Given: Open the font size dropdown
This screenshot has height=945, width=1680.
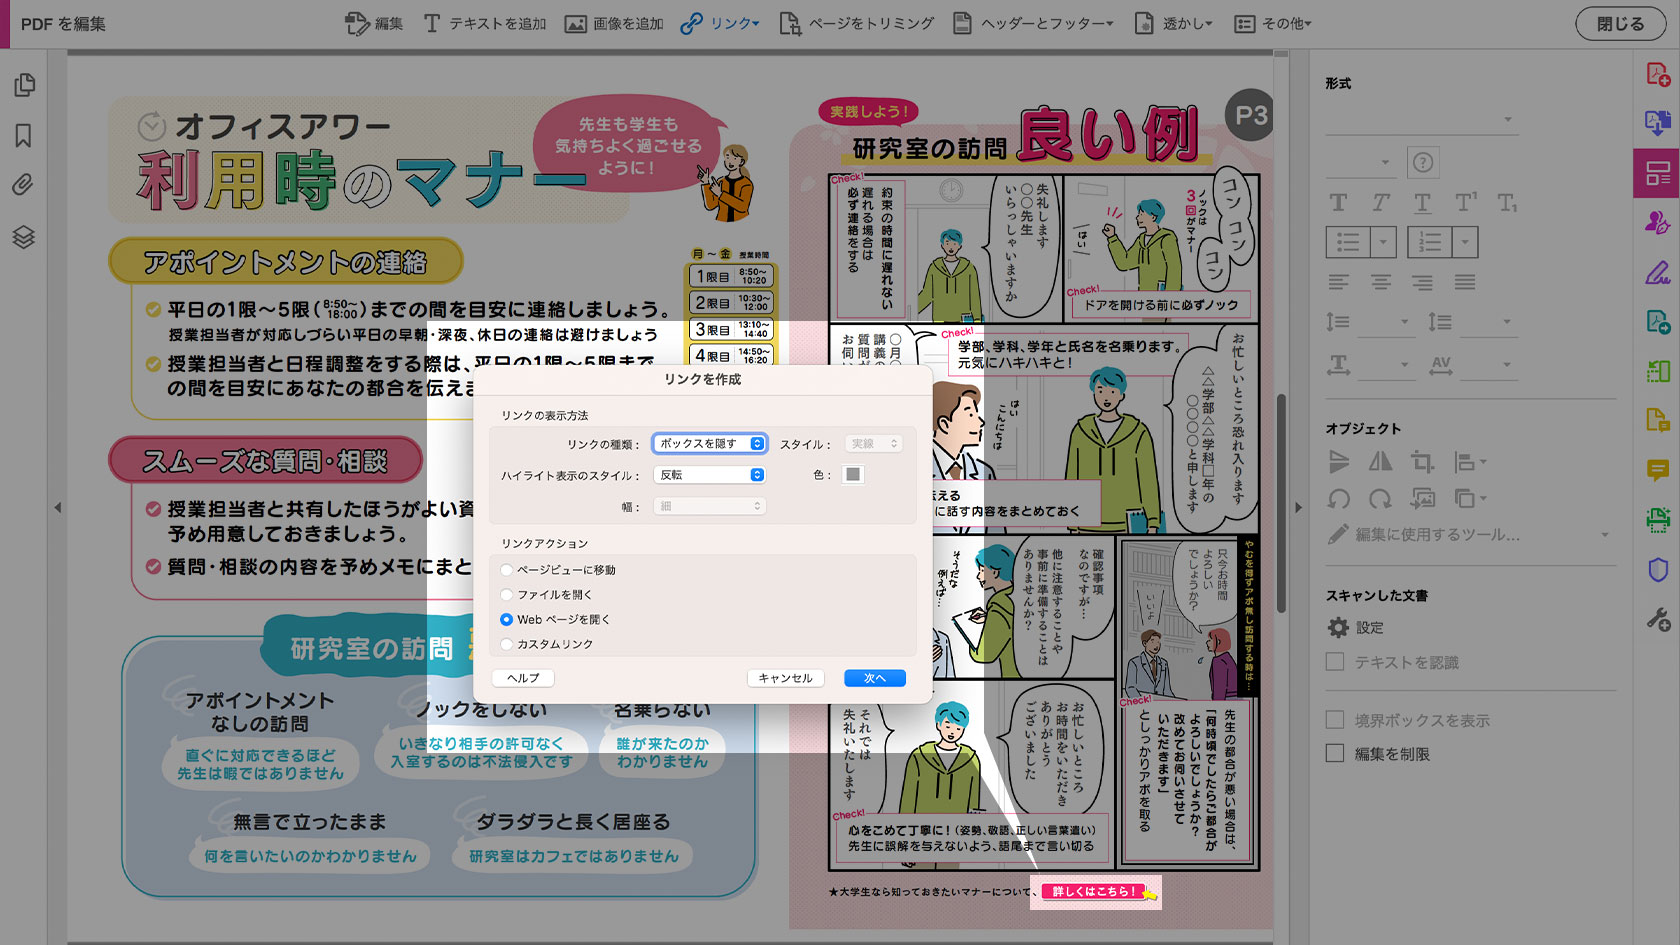Looking at the screenshot, I should coord(1359,162).
